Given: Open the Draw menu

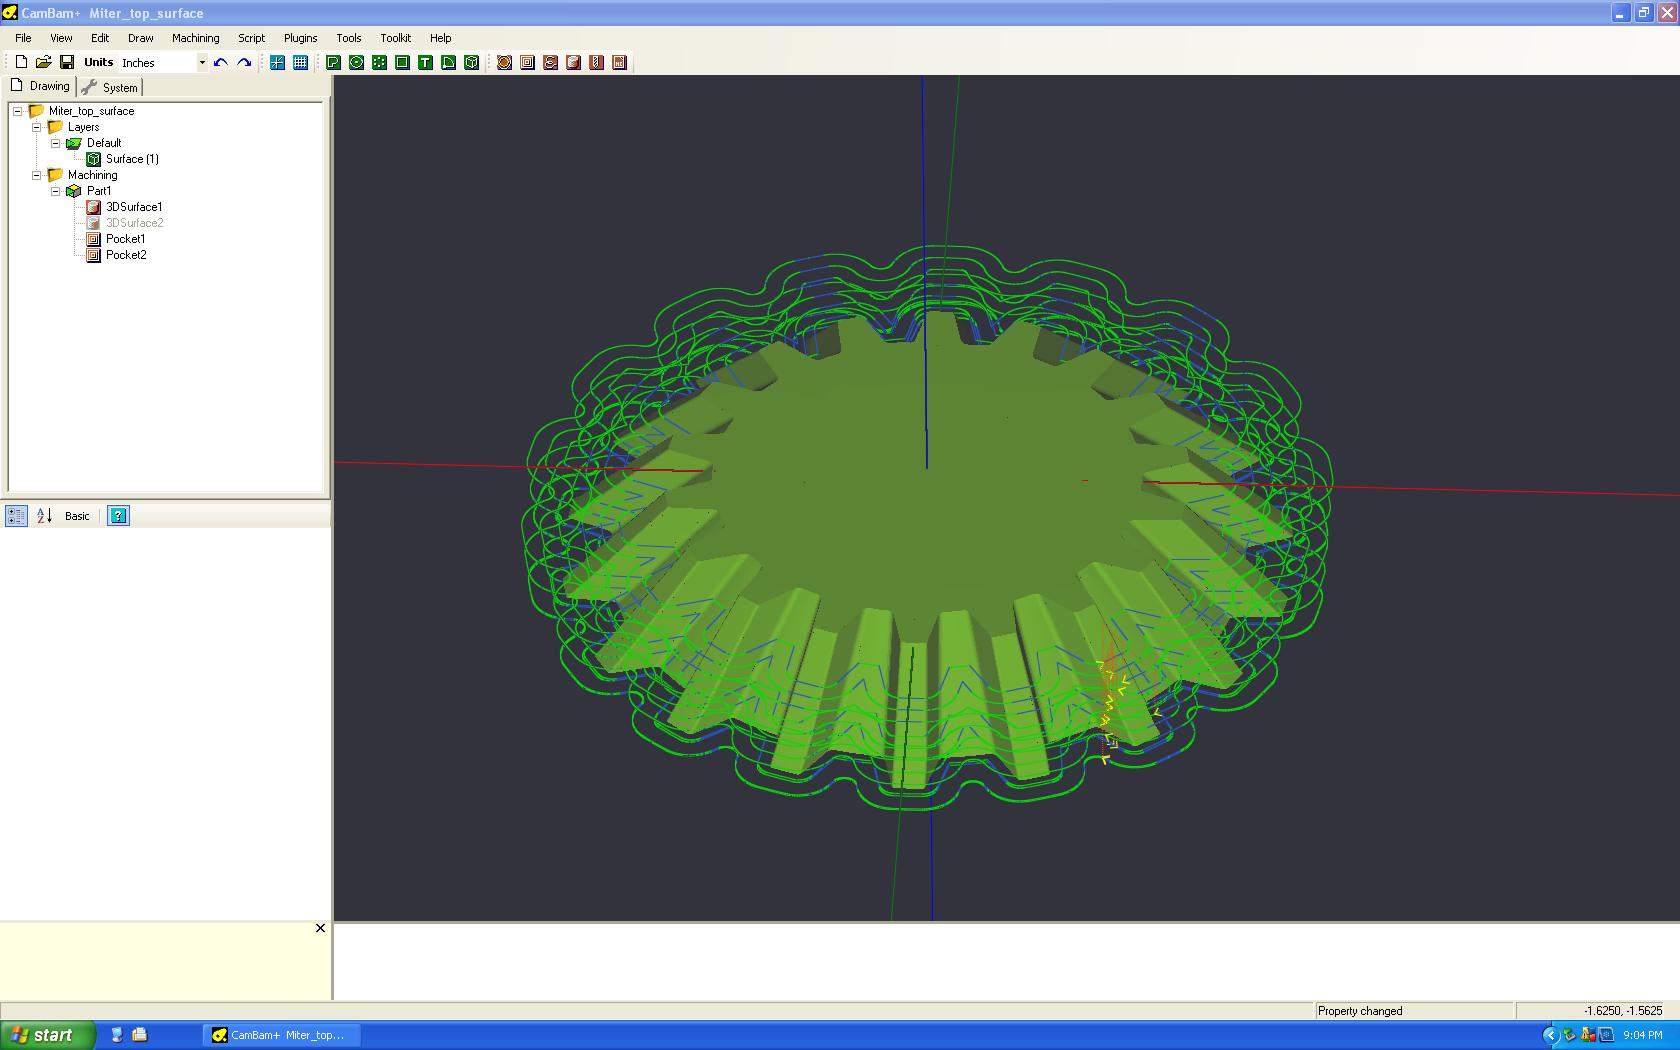Looking at the screenshot, I should (141, 38).
